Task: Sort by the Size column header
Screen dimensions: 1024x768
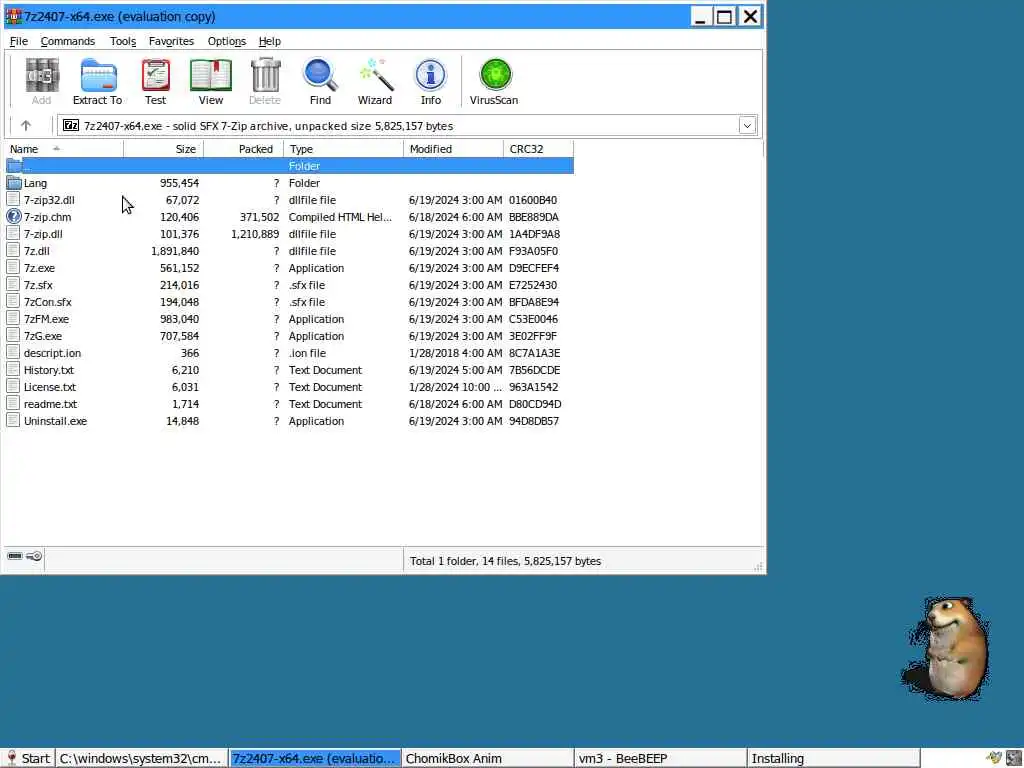Action: (163, 149)
